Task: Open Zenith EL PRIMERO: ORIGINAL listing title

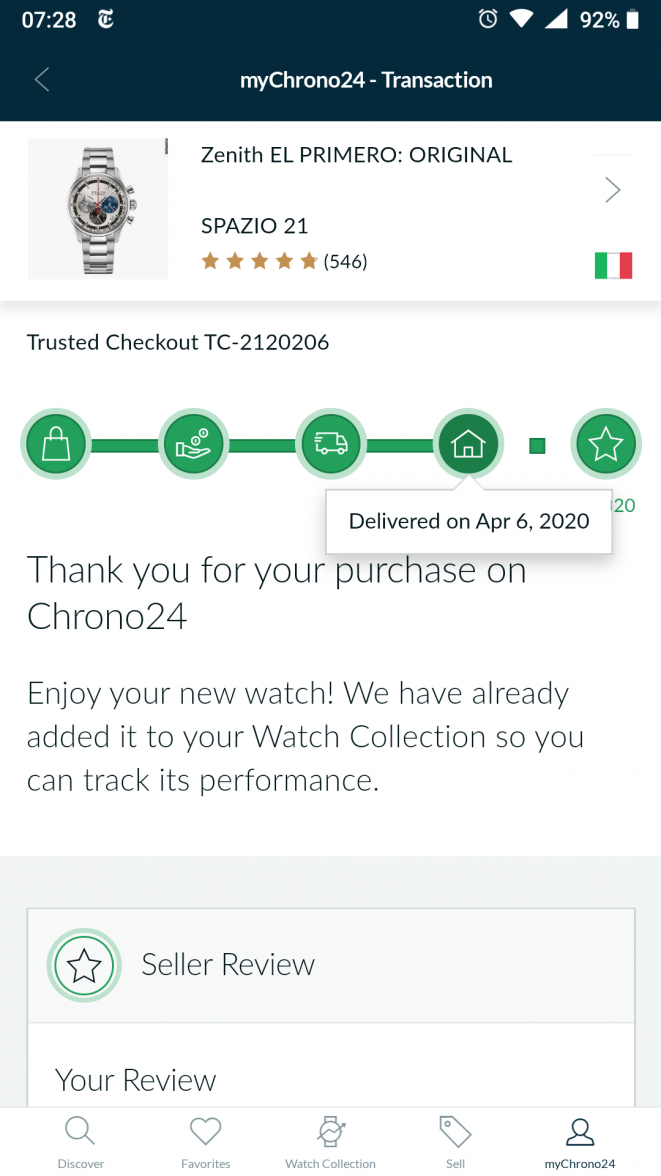Action: pyautogui.click(x=356, y=155)
